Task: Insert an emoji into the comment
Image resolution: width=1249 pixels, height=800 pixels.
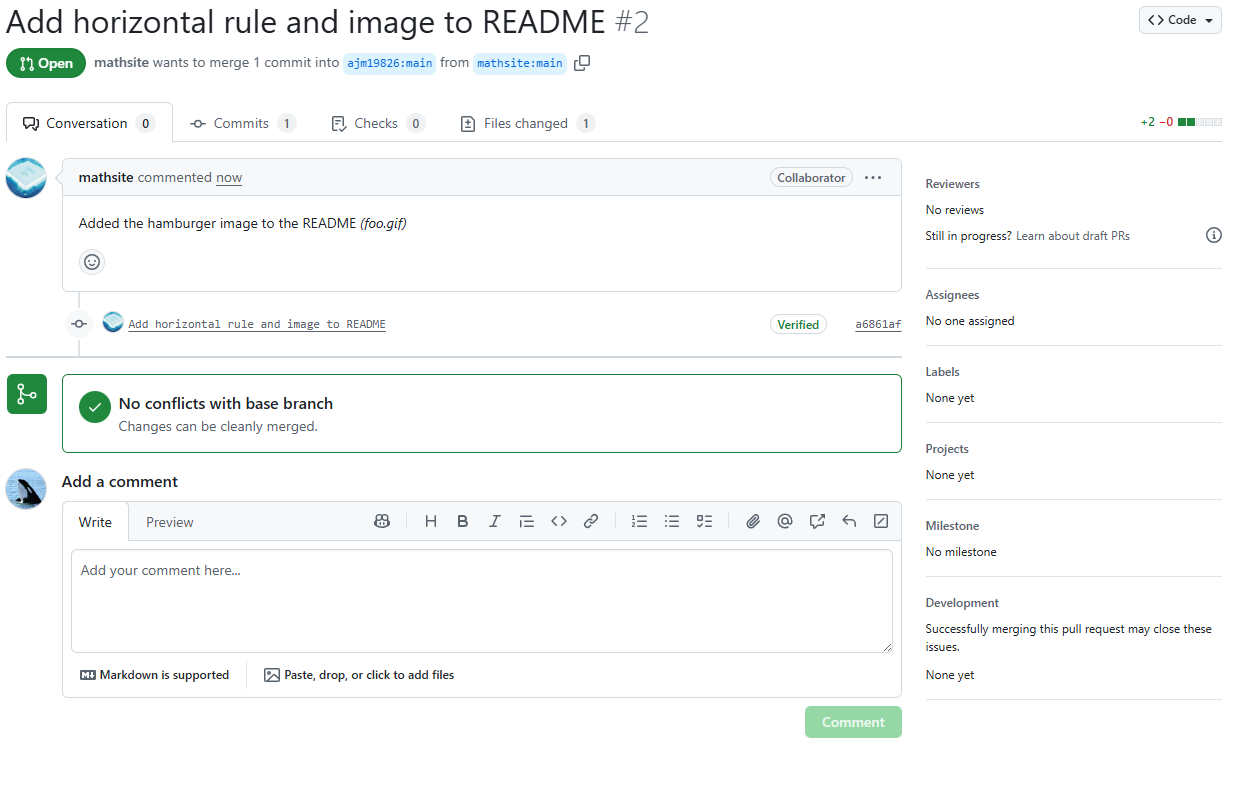Action: (91, 261)
